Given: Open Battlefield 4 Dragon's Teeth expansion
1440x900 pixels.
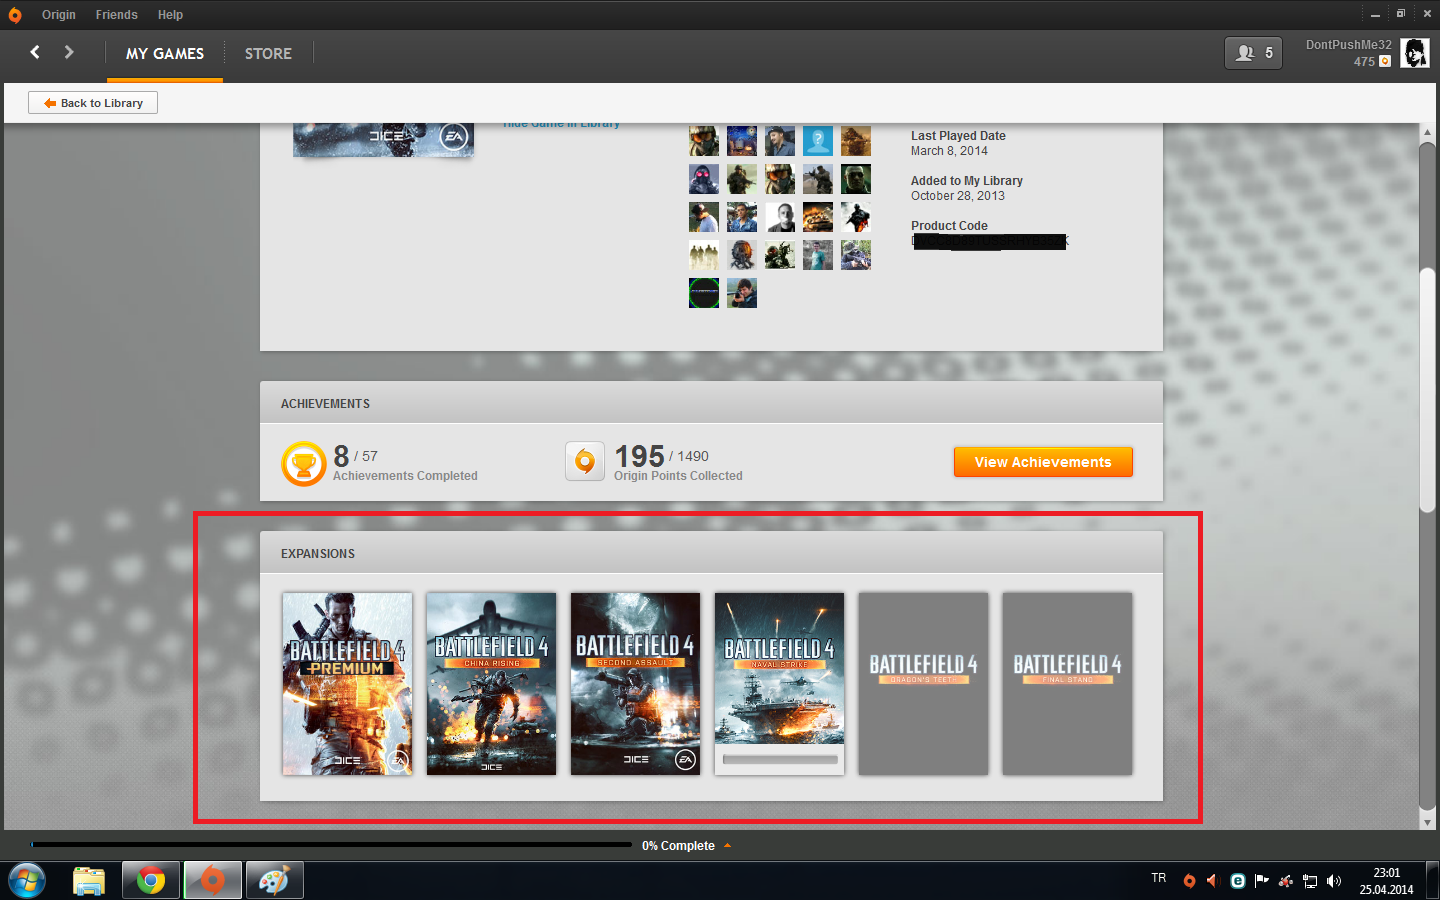Looking at the screenshot, I should click(923, 684).
